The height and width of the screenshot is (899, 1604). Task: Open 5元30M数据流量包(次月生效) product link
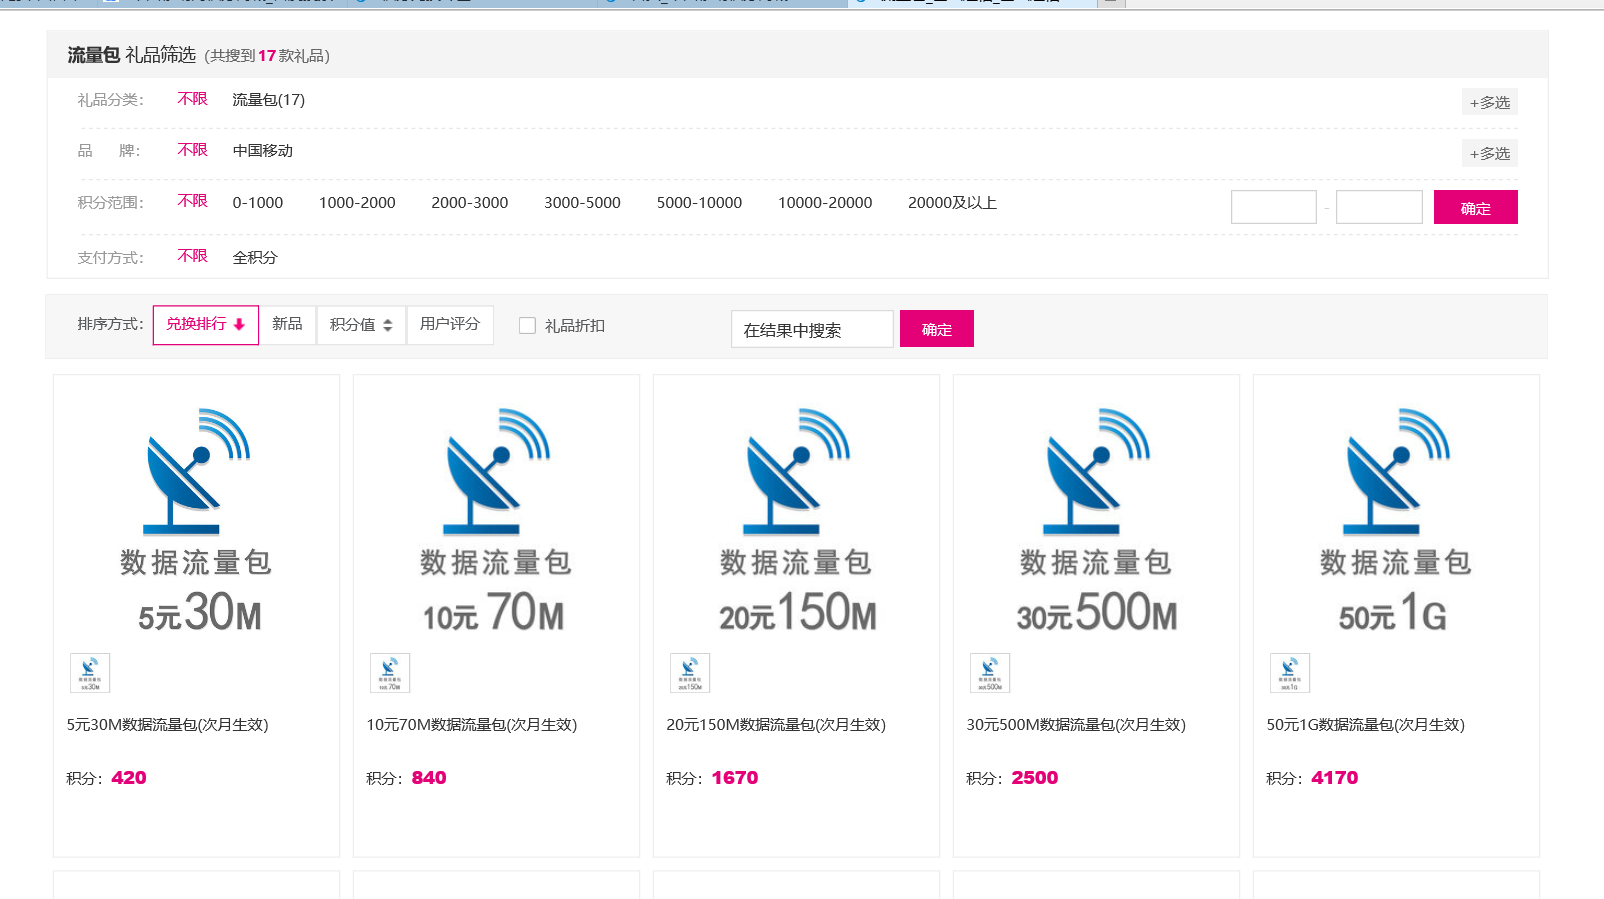click(x=167, y=725)
